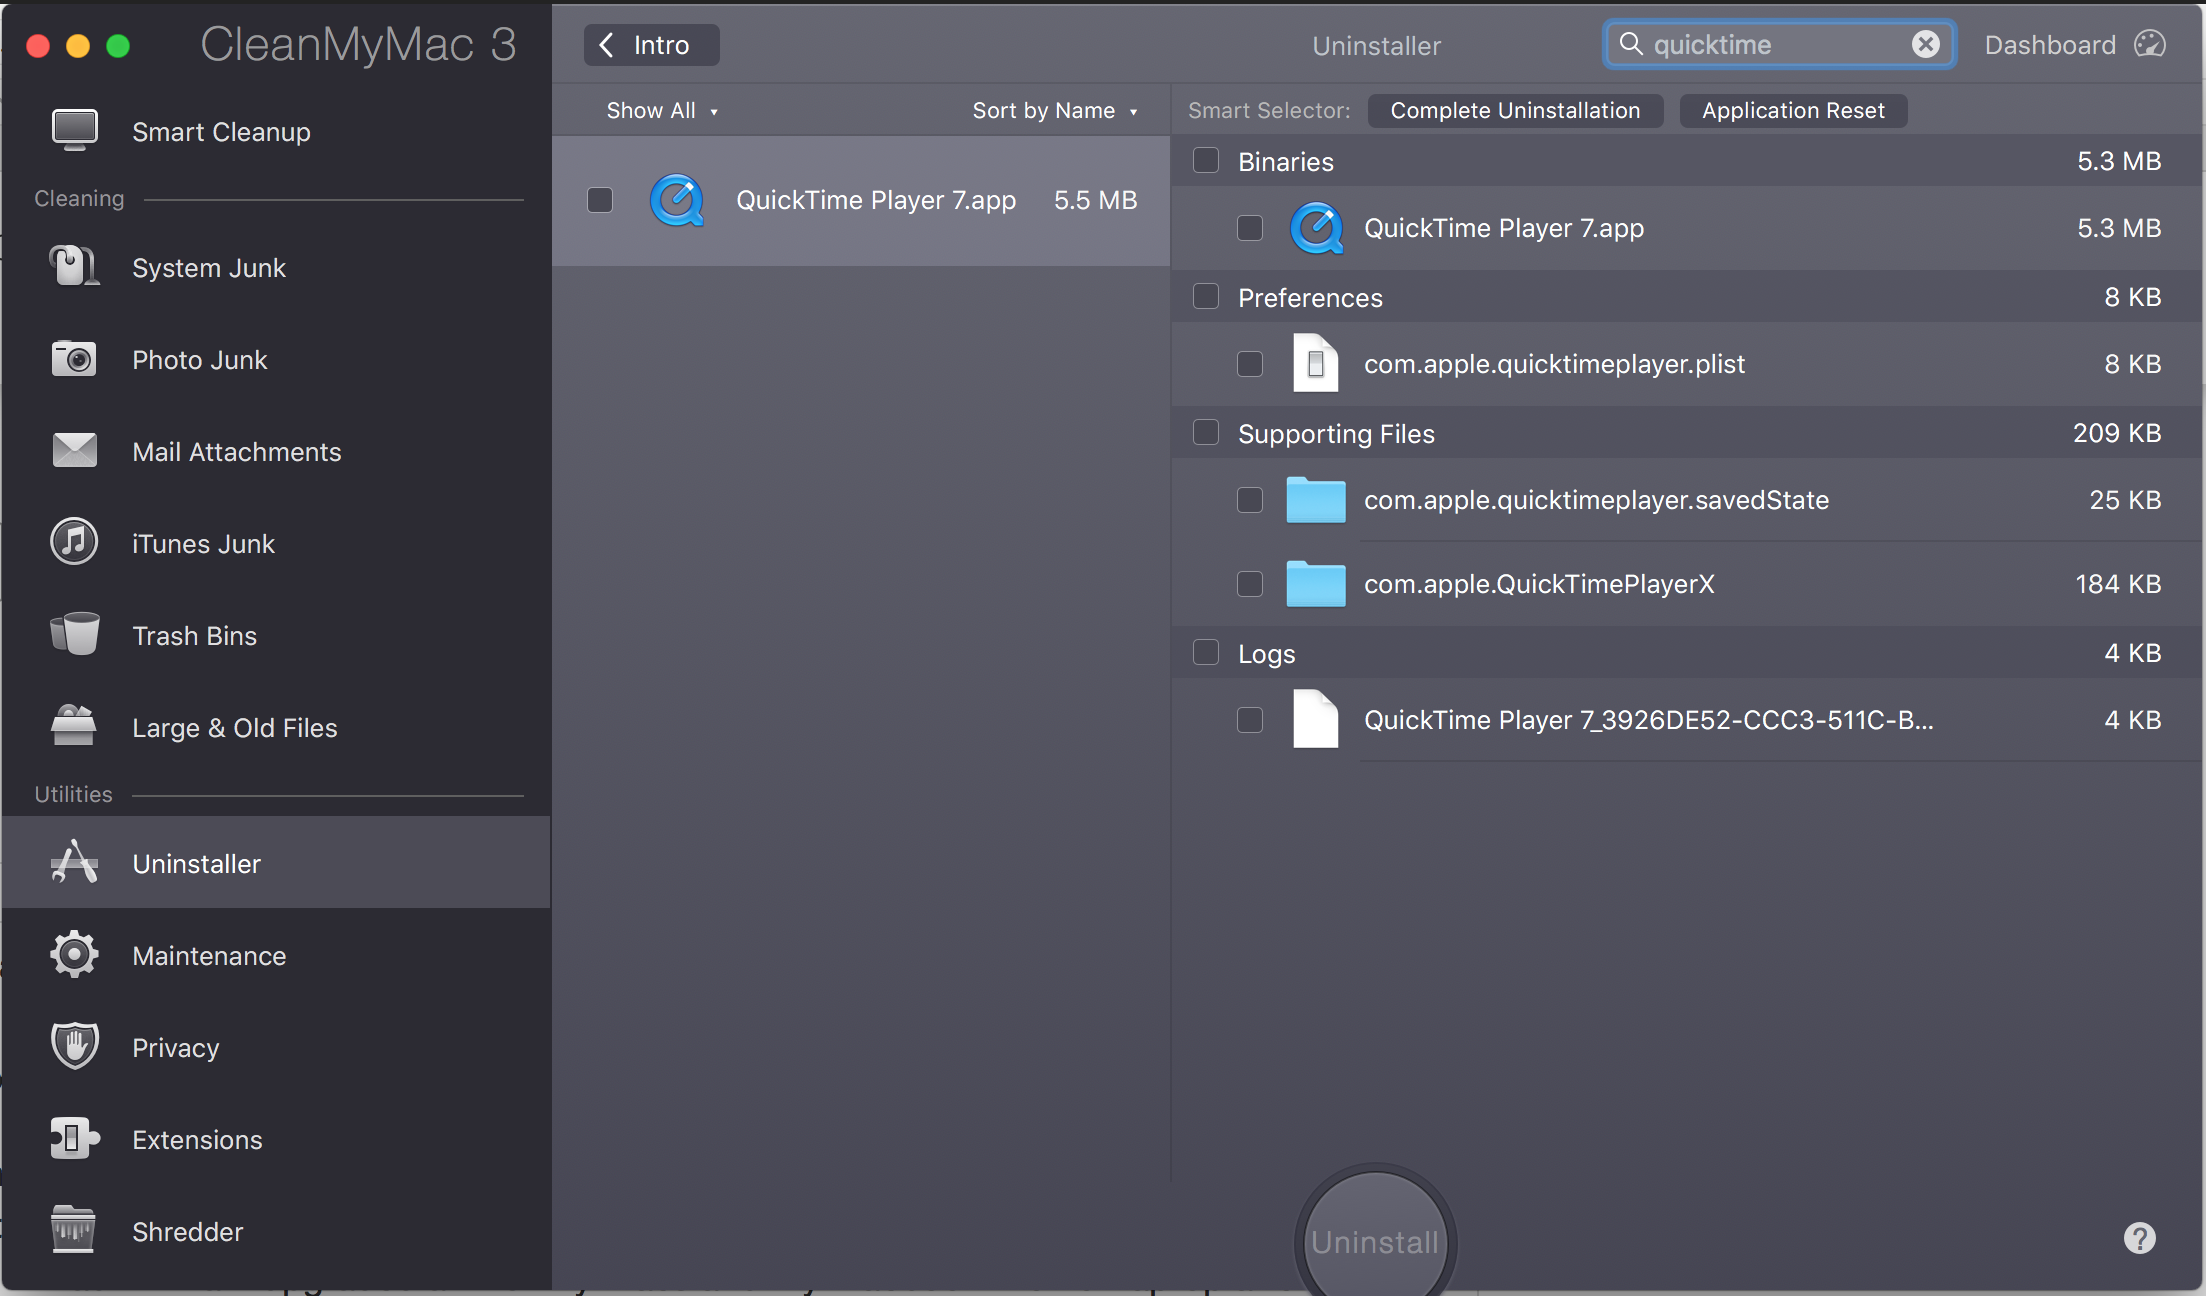Image resolution: width=2206 pixels, height=1296 pixels.
Task: Open the Sort by Name dropdown
Action: (x=1054, y=111)
